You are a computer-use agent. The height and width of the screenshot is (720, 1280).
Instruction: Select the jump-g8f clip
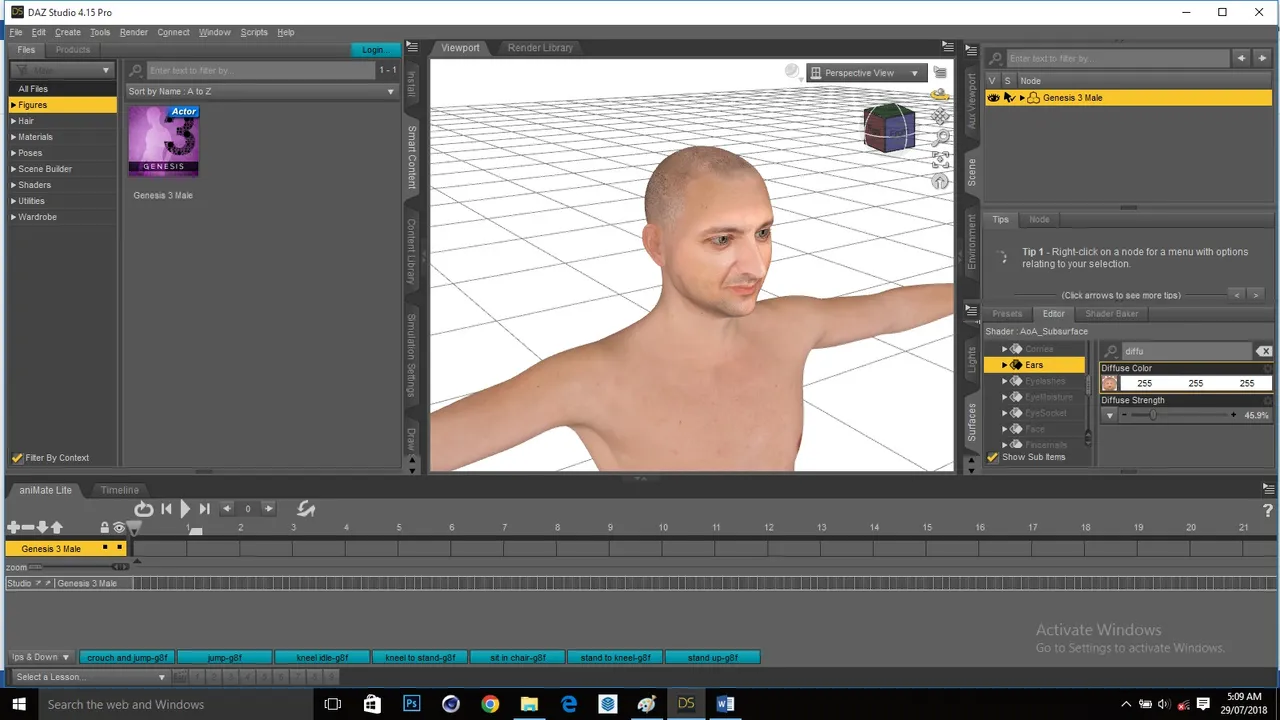coord(225,658)
